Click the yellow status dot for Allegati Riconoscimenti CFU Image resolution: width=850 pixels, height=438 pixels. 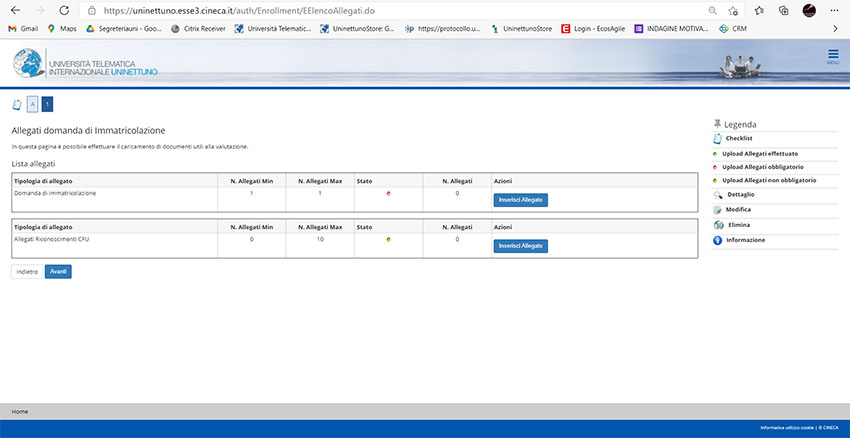tap(388, 240)
